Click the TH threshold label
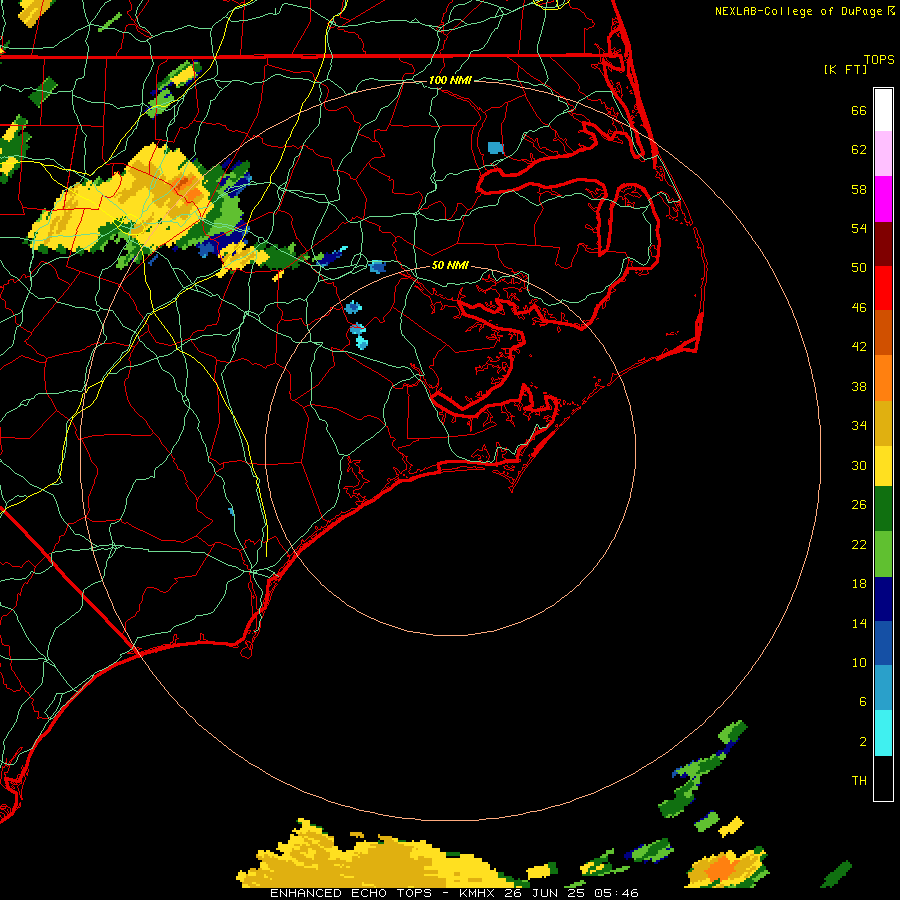Viewport: 900px width, 900px height. (859, 781)
